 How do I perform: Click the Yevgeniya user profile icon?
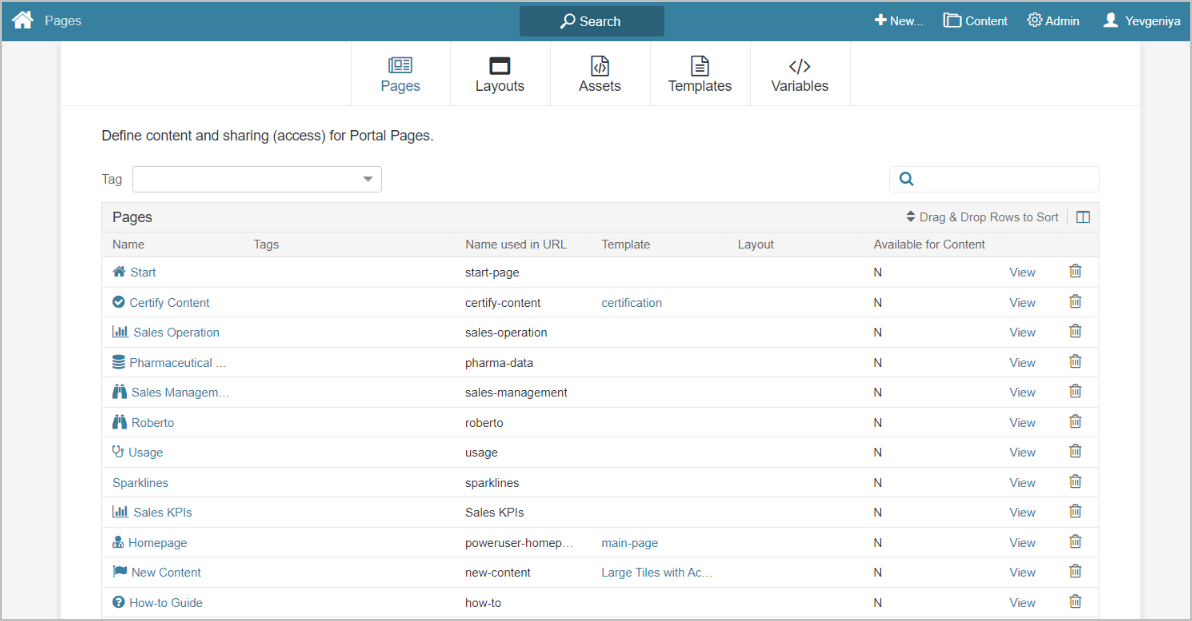[x=1110, y=20]
